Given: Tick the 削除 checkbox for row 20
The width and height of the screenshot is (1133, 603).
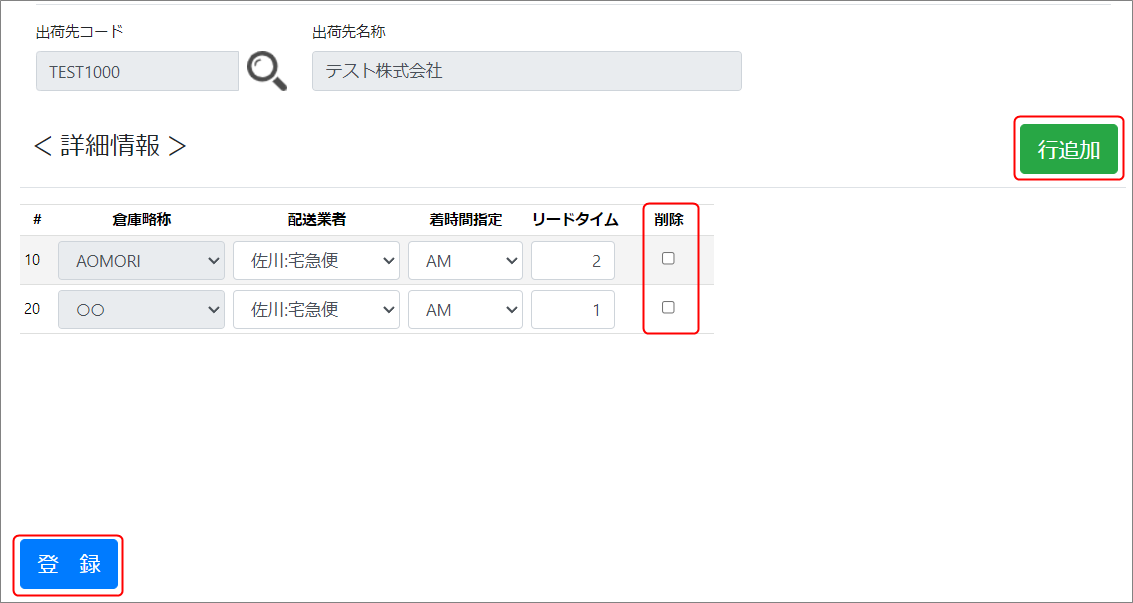Looking at the screenshot, I should (x=669, y=307).
